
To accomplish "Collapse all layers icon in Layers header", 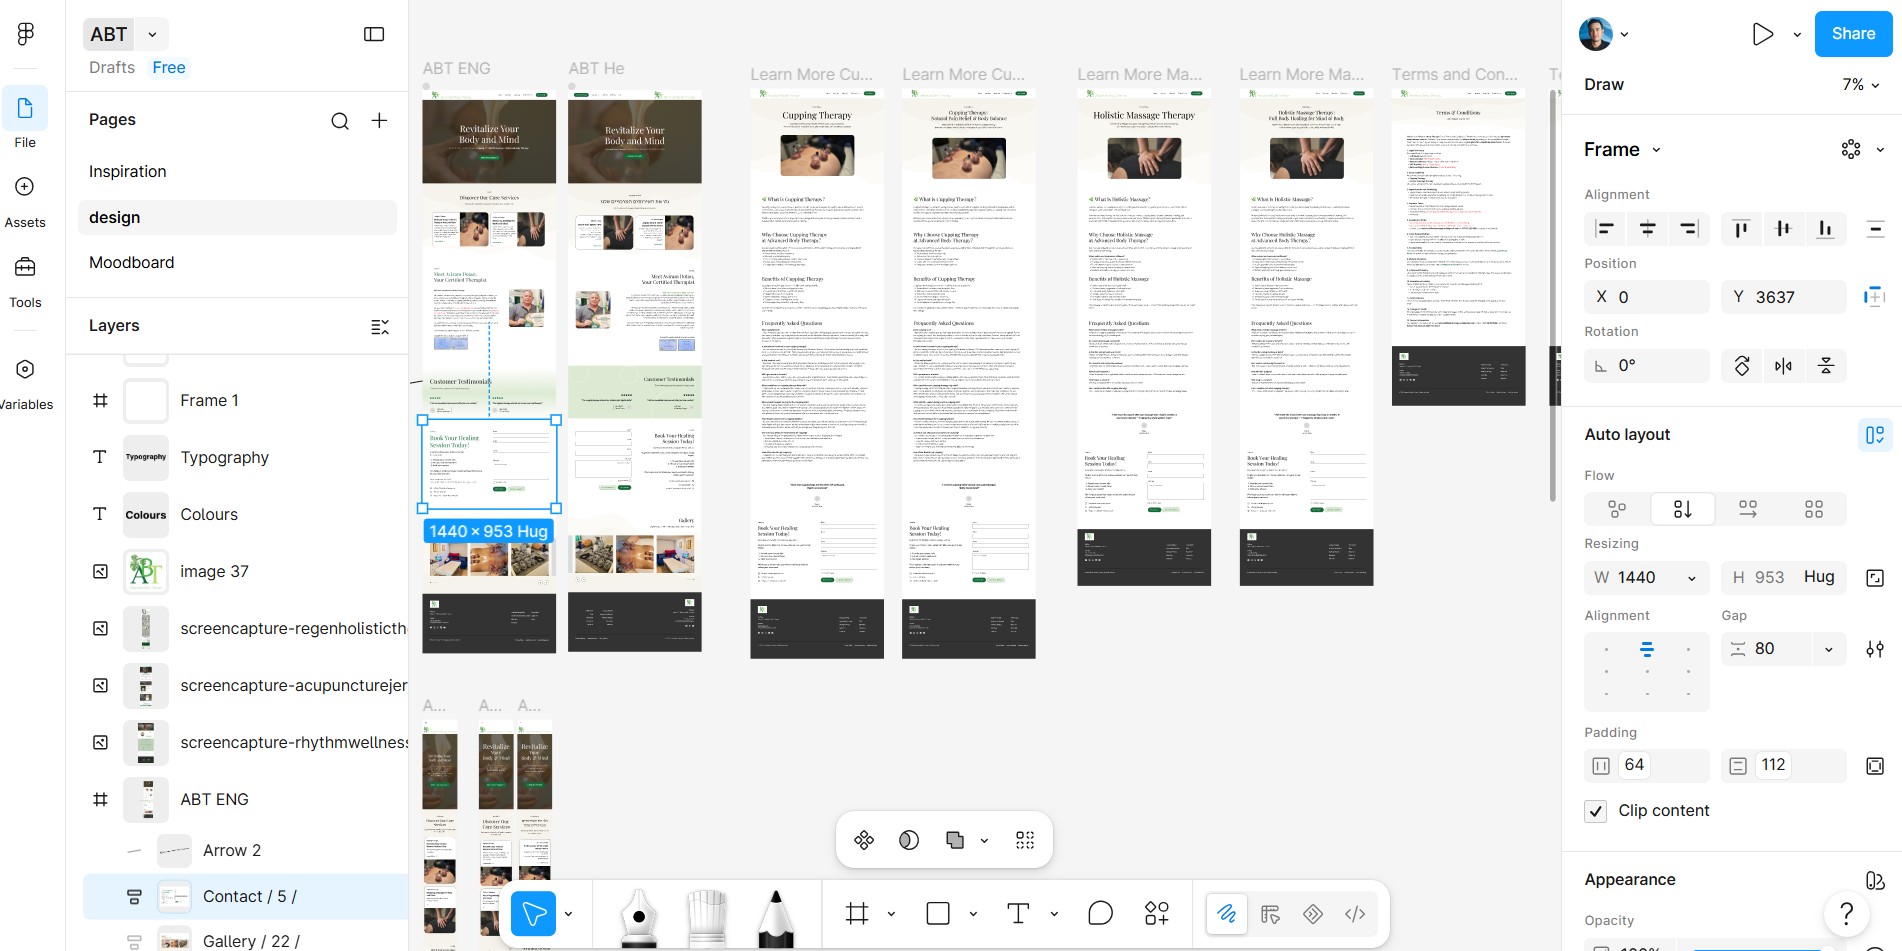I will pos(380,327).
